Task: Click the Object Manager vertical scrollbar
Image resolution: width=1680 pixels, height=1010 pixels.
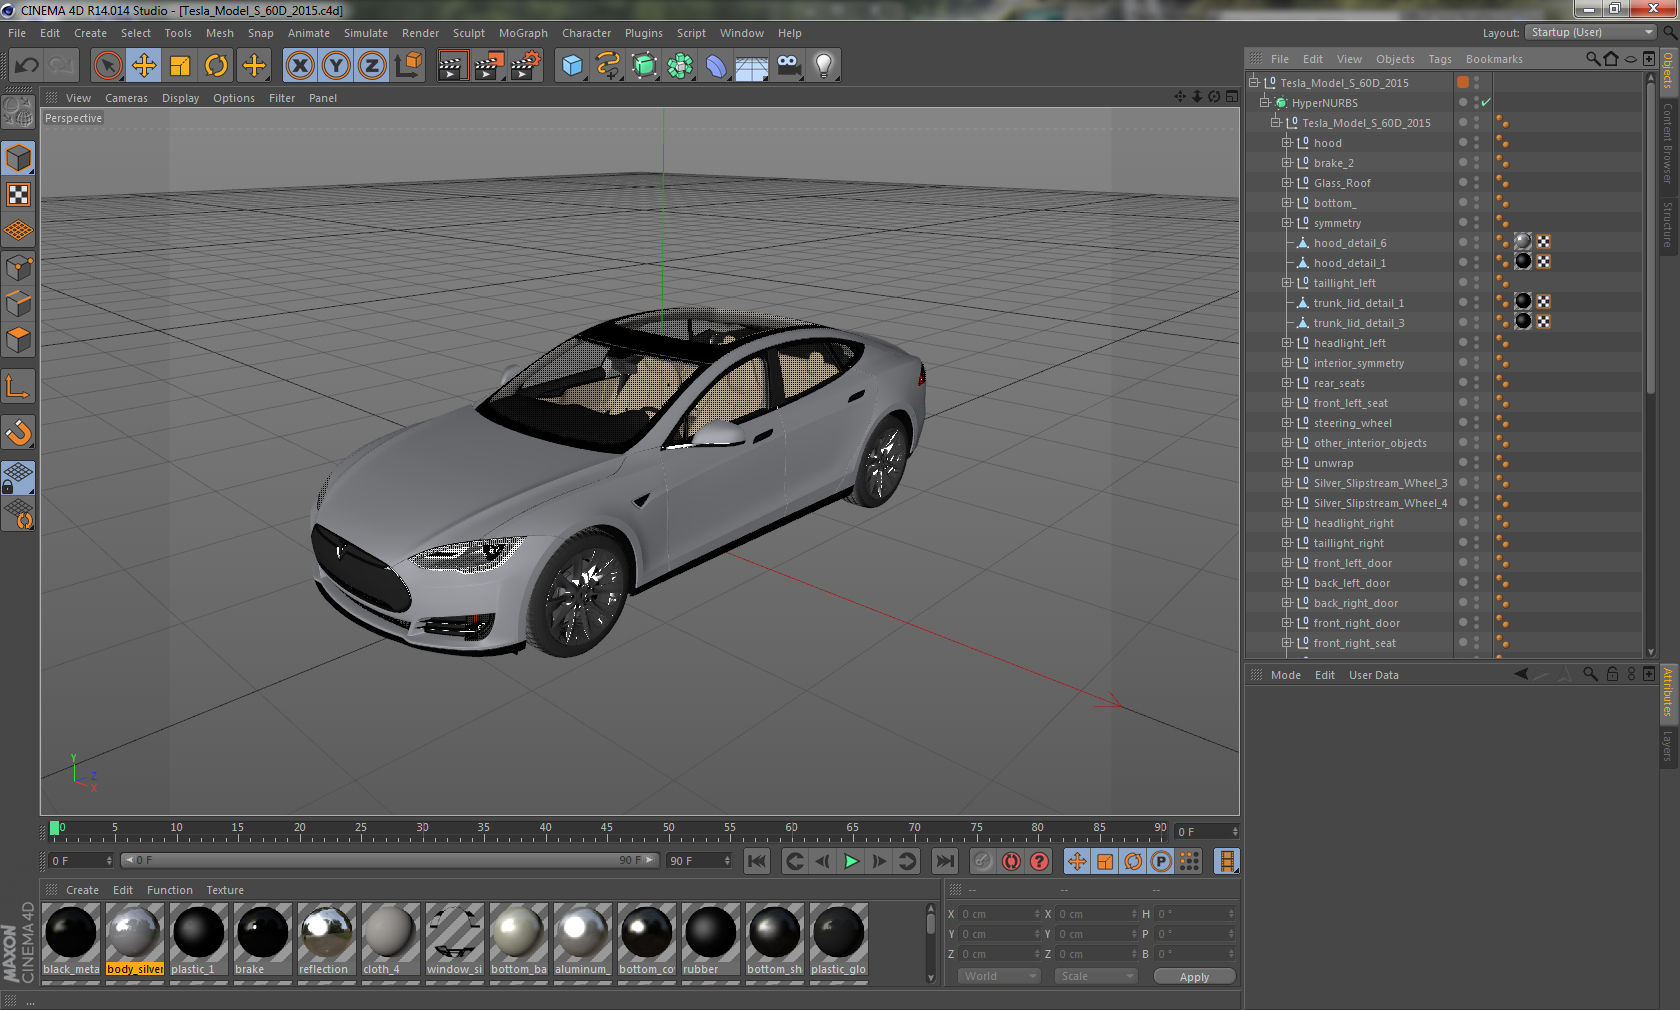Action: pyautogui.click(x=1651, y=240)
